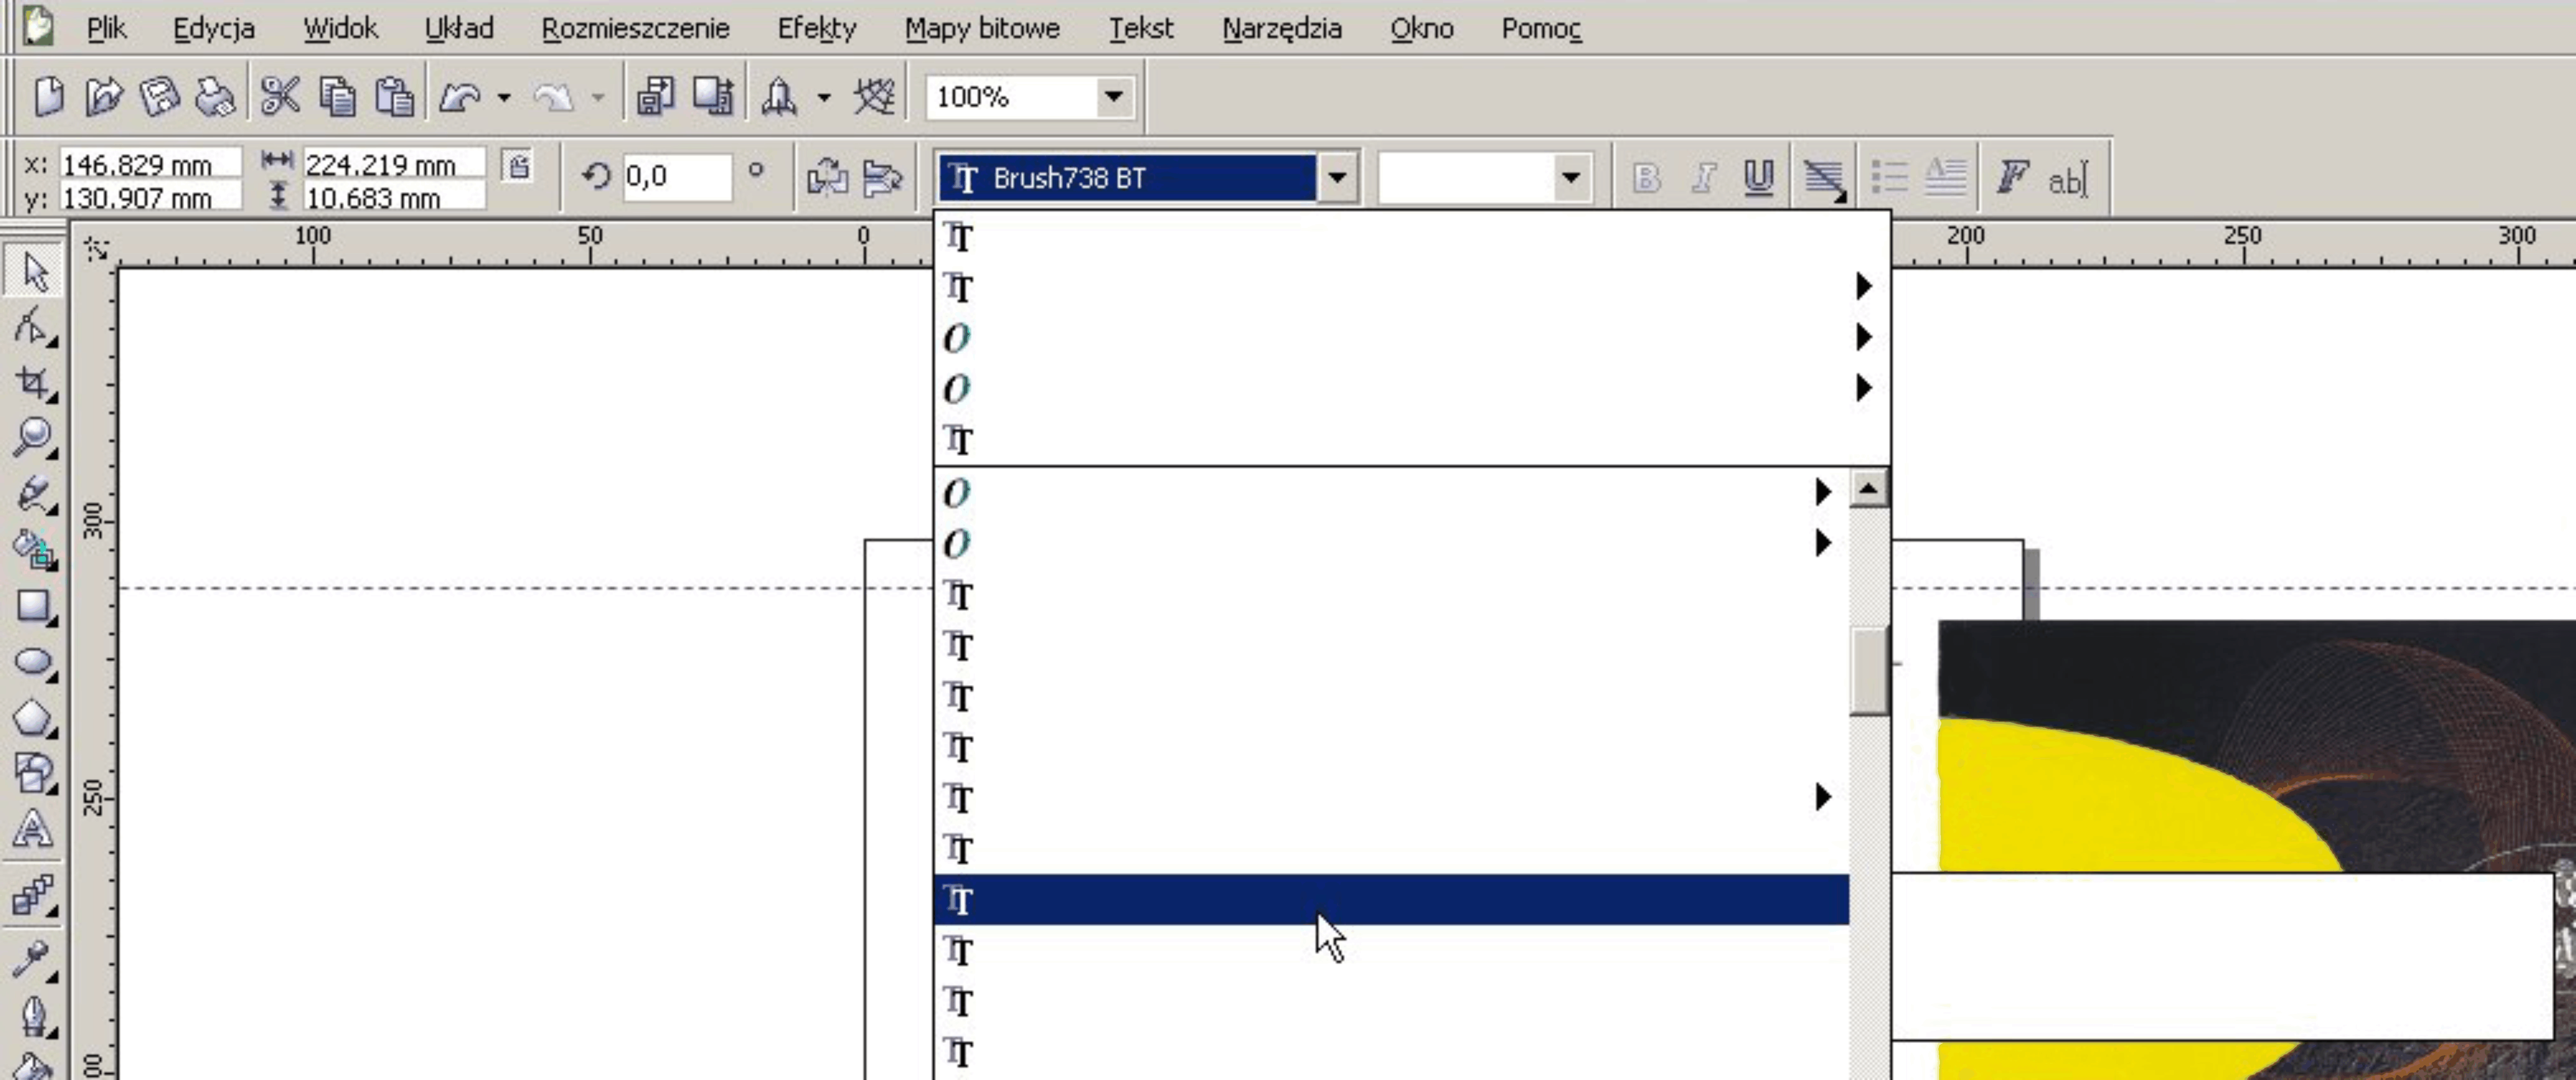Pick the Crop tool
2576x1080 pixels.
tap(33, 383)
